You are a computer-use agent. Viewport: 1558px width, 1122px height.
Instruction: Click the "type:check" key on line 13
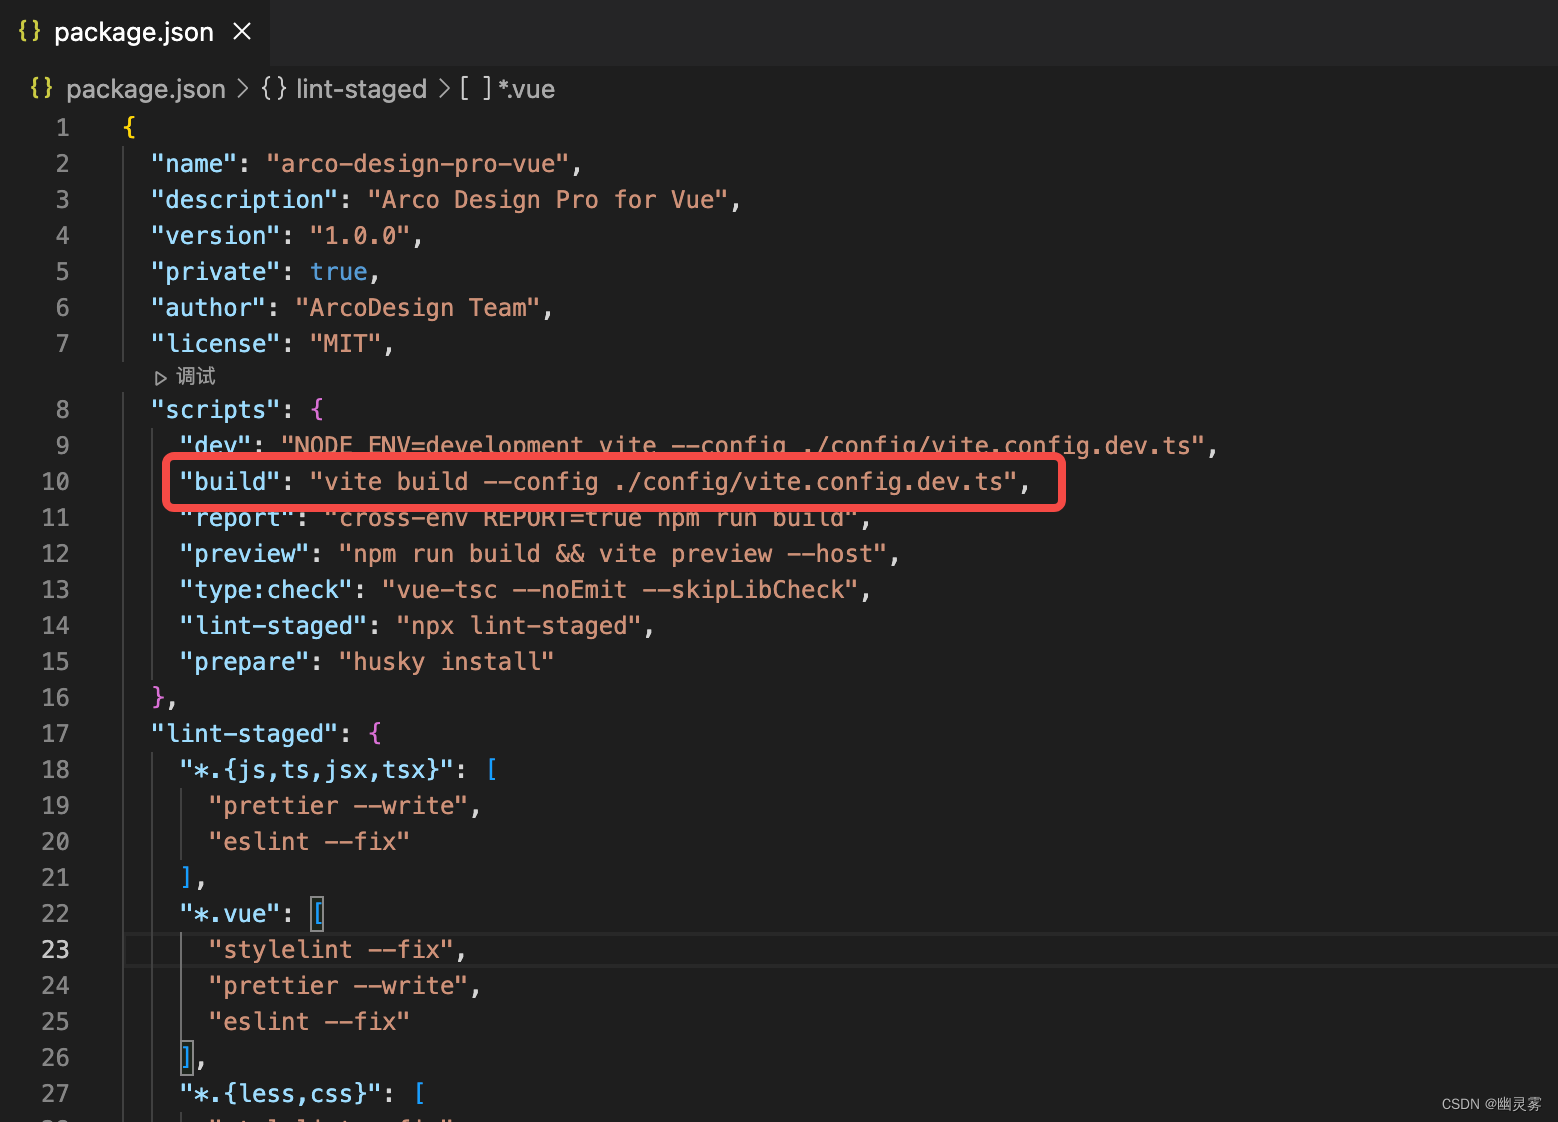point(266,590)
